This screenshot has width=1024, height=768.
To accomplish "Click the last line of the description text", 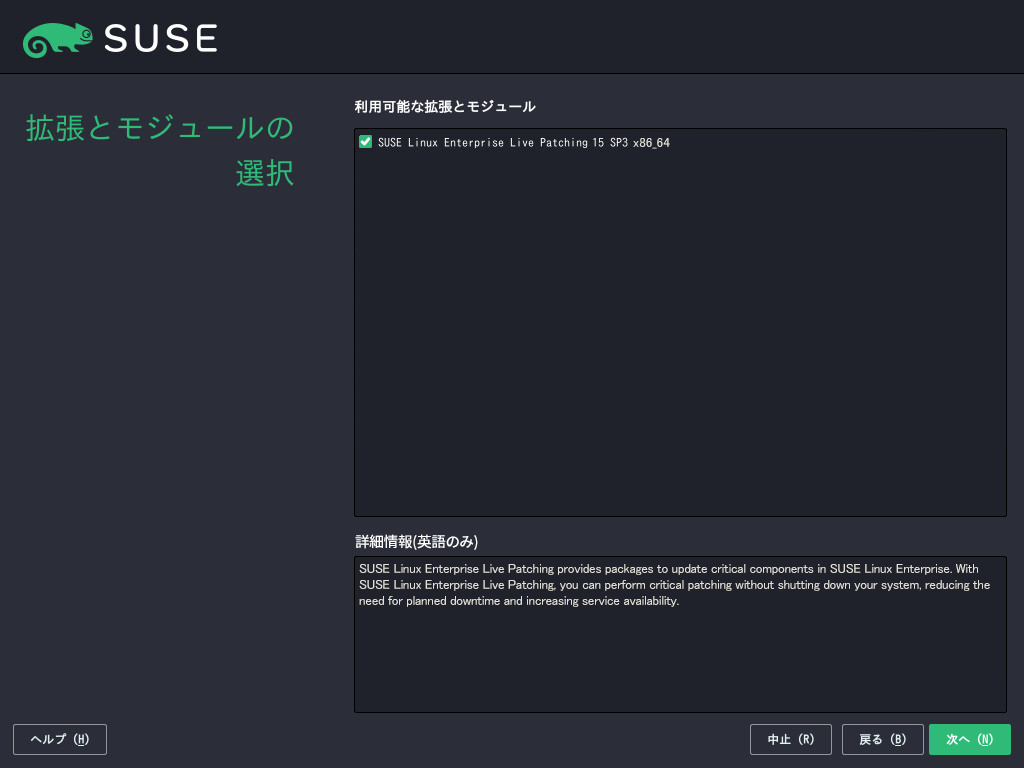I will [518, 601].
